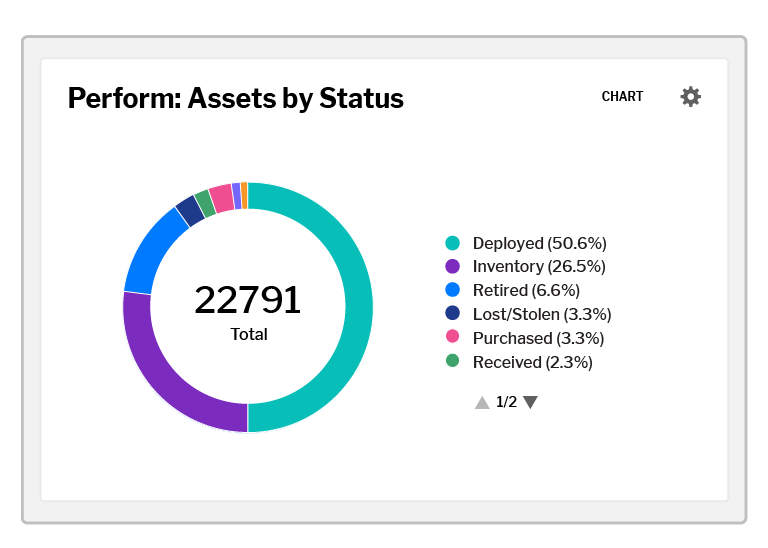This screenshot has height=548, width=768.
Task: Click the green Received donut segment
Action: pyautogui.click(x=205, y=203)
